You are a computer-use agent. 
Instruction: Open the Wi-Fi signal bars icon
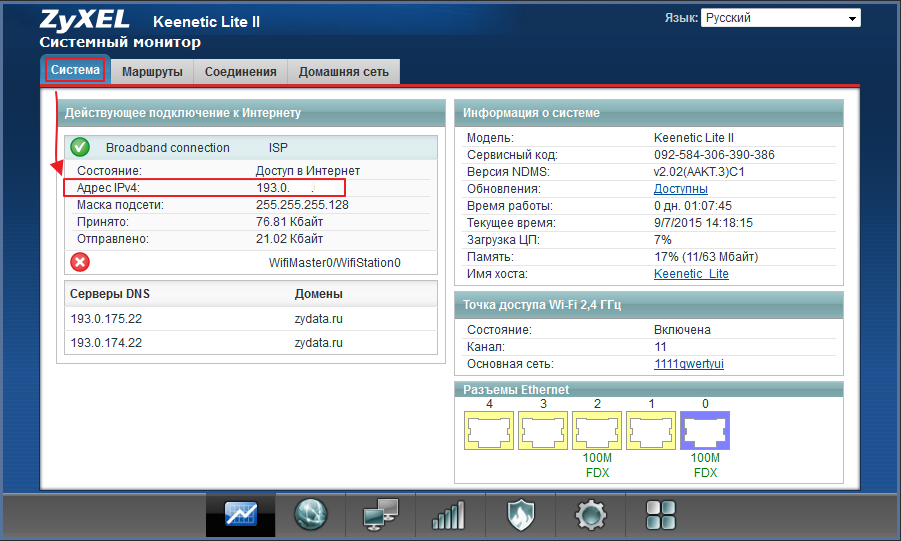coord(448,515)
